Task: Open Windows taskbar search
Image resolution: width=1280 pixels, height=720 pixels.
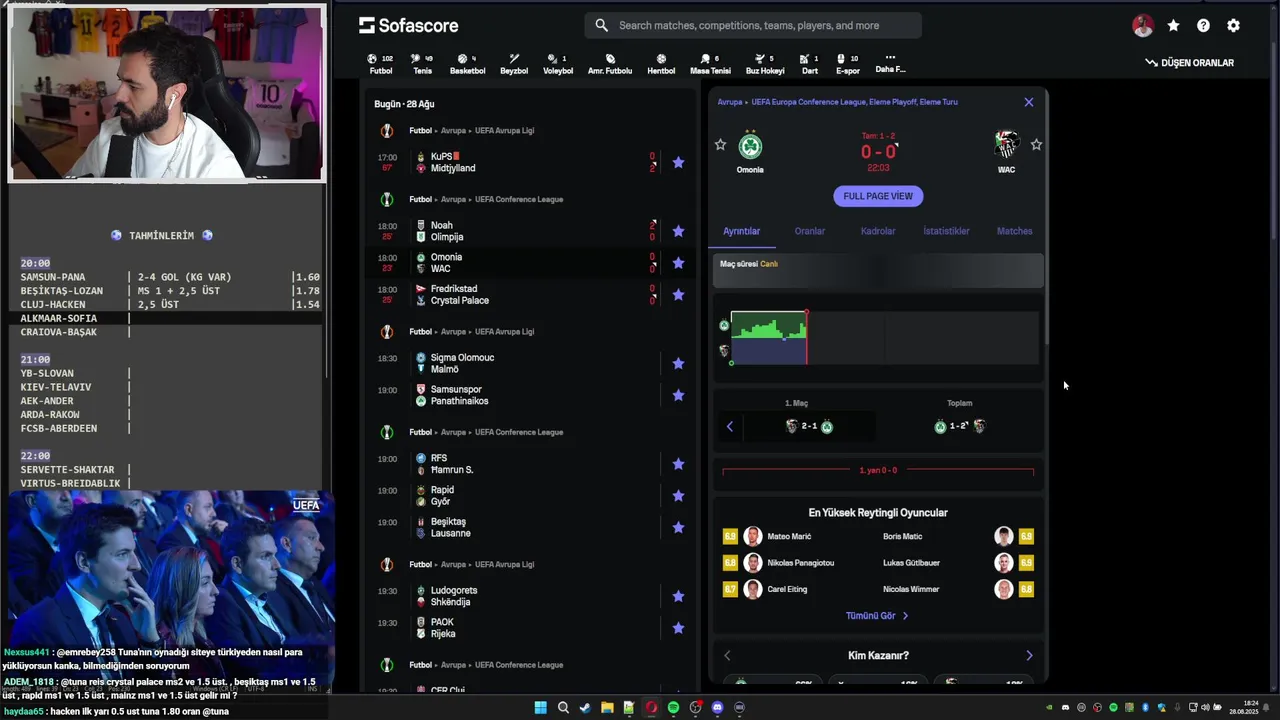Action: pyautogui.click(x=563, y=707)
